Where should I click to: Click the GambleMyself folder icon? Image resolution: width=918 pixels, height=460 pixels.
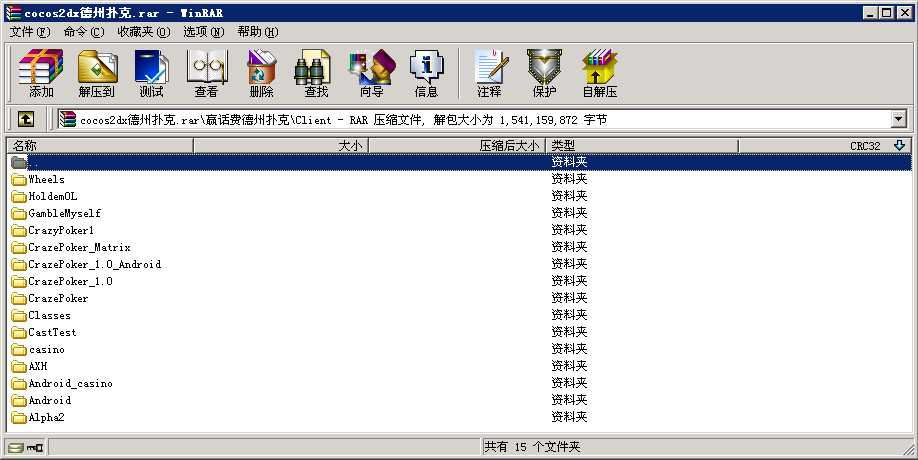19,214
